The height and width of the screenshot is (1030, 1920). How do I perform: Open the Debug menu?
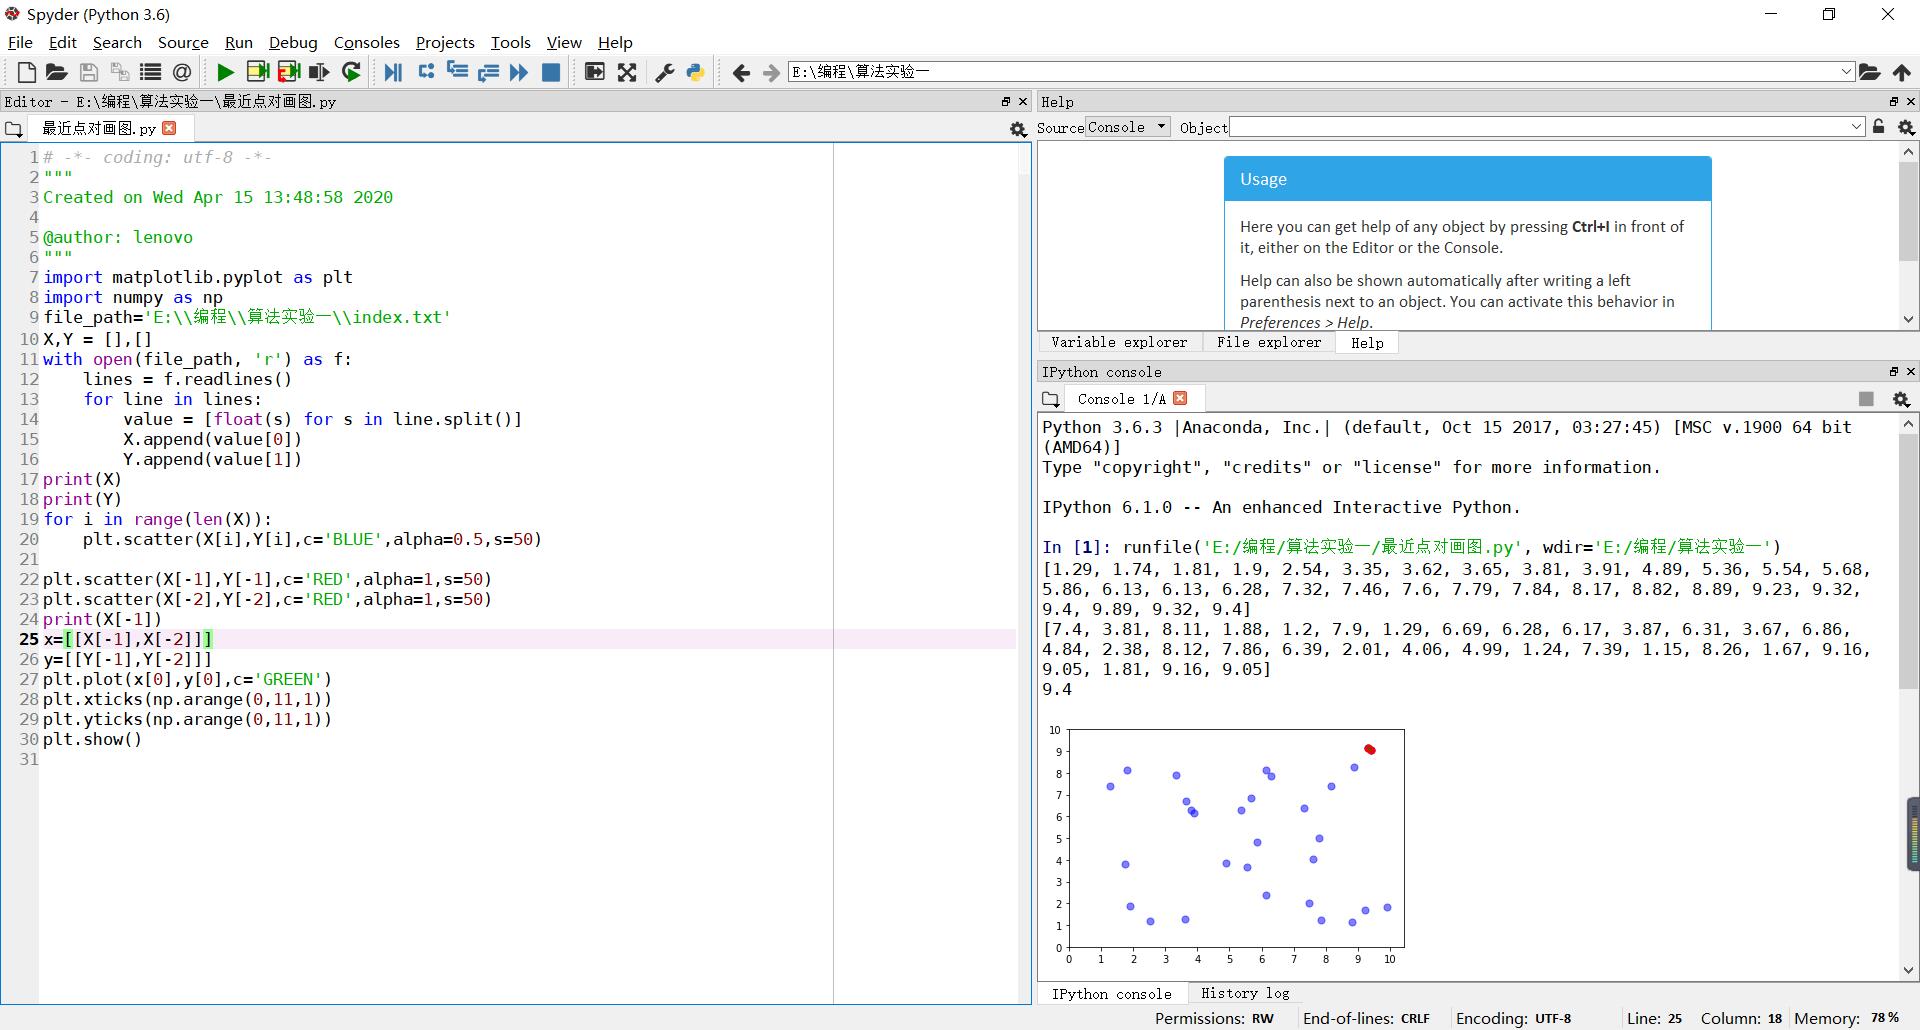(x=293, y=42)
